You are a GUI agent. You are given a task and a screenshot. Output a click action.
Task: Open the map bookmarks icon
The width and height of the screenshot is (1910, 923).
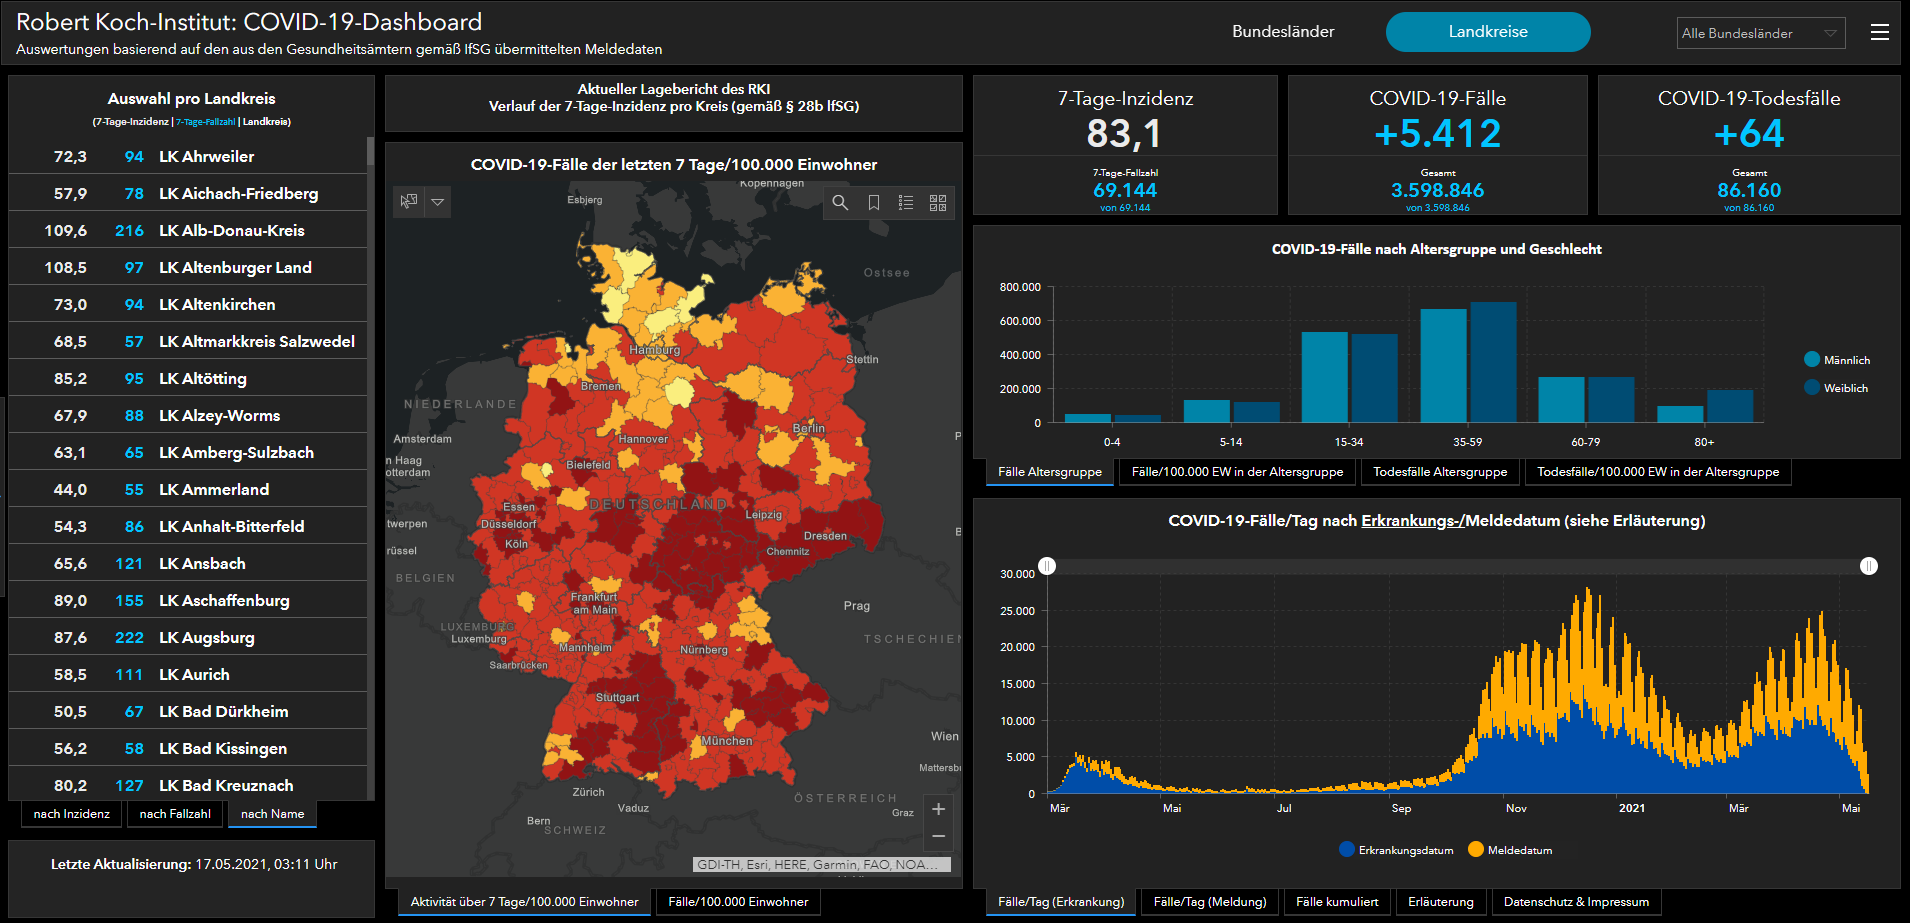873,203
